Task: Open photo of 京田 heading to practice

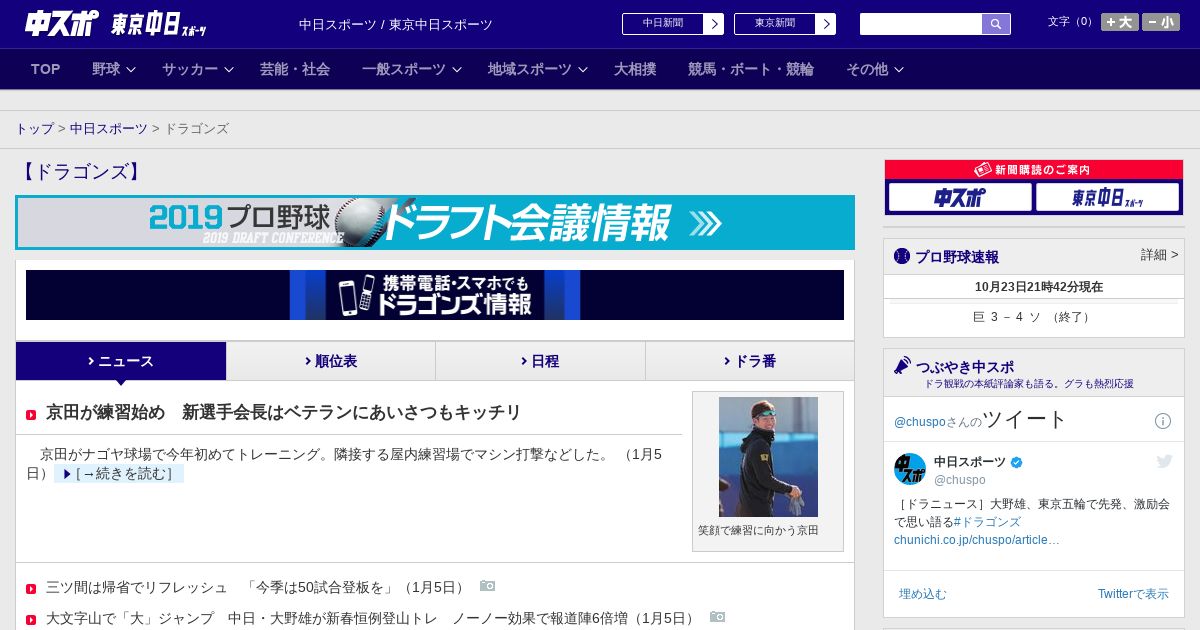Action: 768,457
